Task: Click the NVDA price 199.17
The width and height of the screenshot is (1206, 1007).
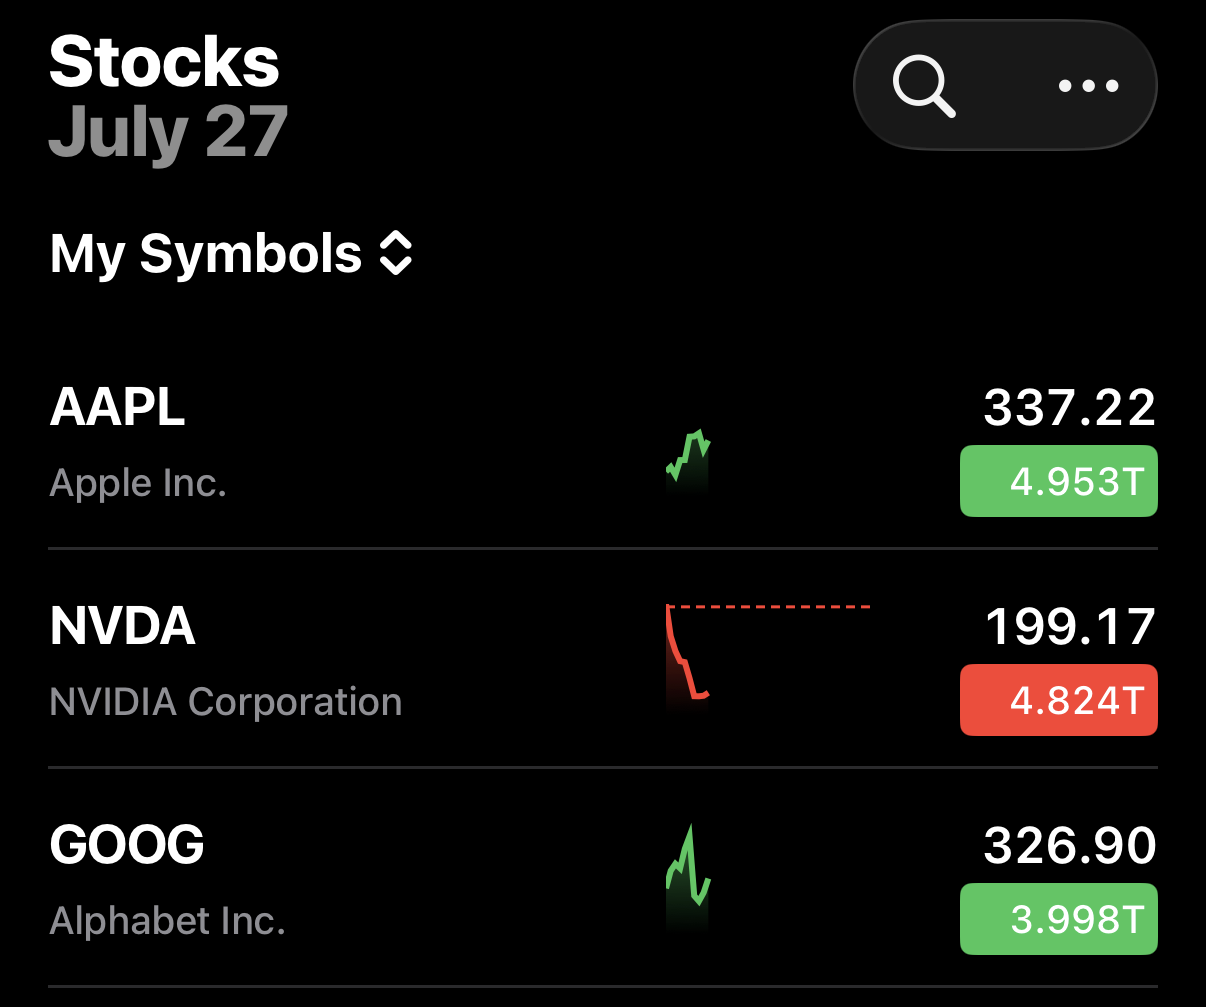Action: click(1071, 627)
